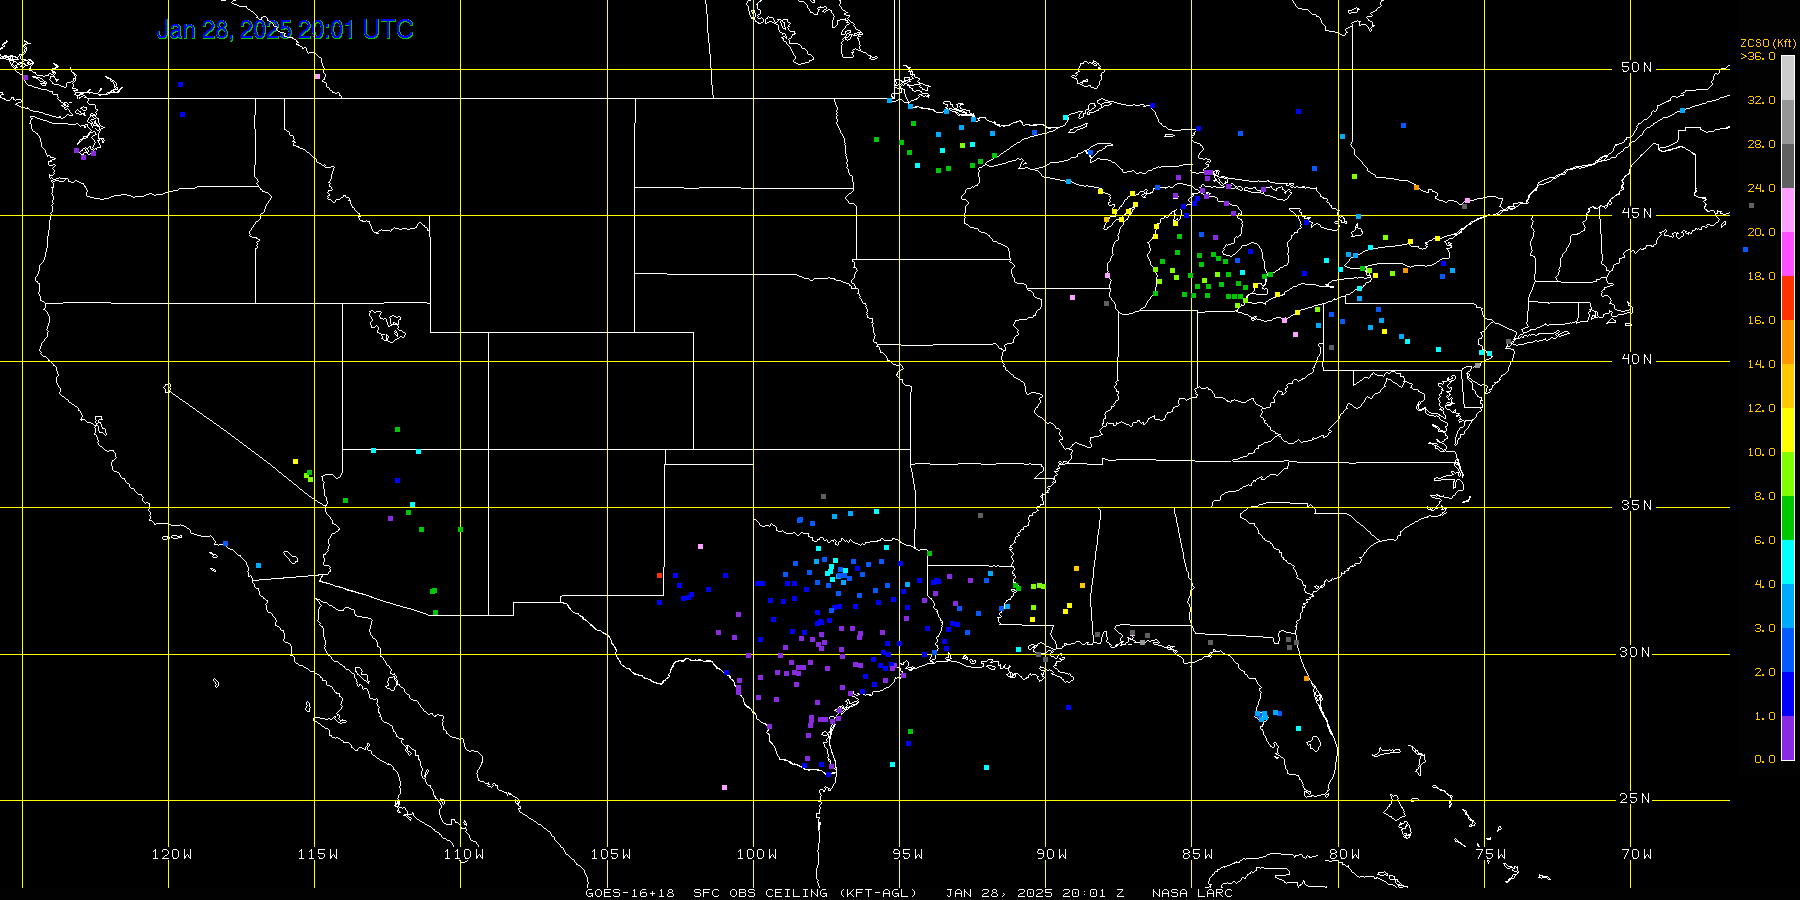Click the '32.0' legend value
Screen dimensions: 1800x900
pos(1762,100)
